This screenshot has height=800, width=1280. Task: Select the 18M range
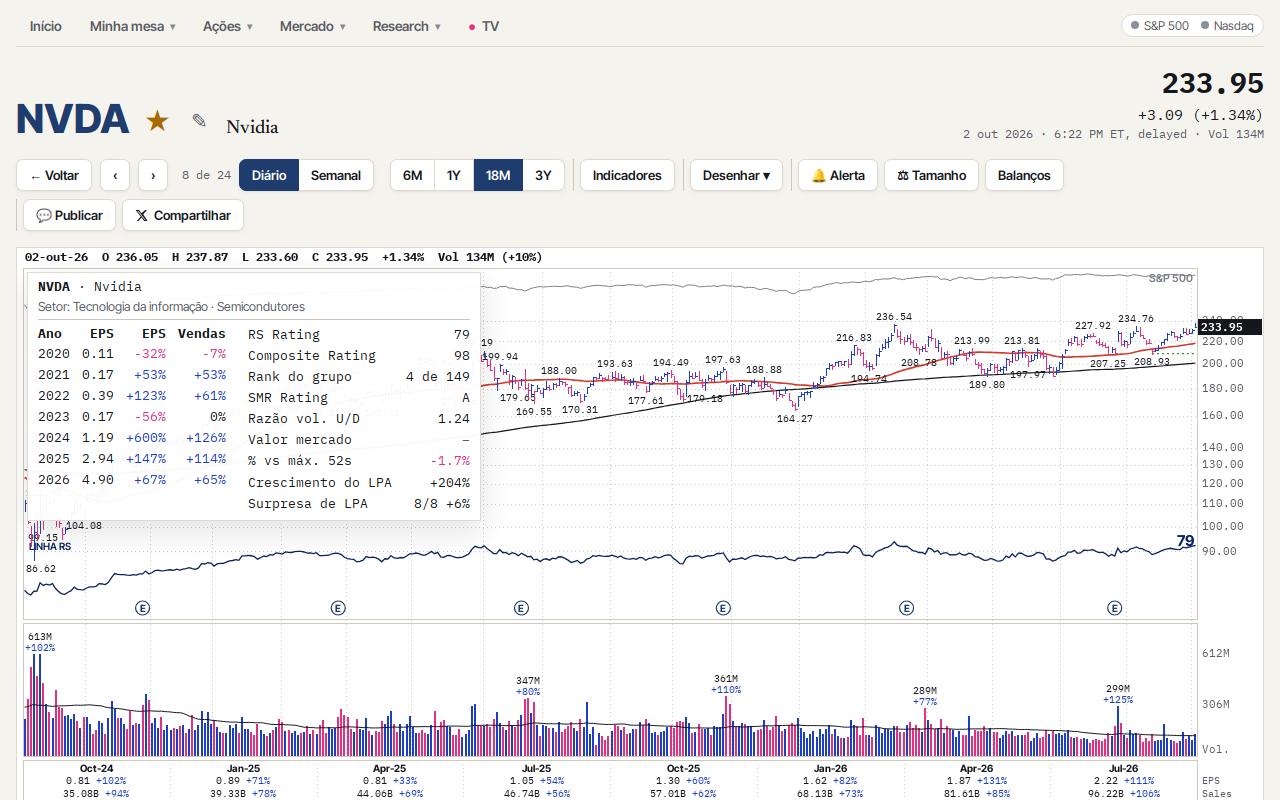pos(498,175)
